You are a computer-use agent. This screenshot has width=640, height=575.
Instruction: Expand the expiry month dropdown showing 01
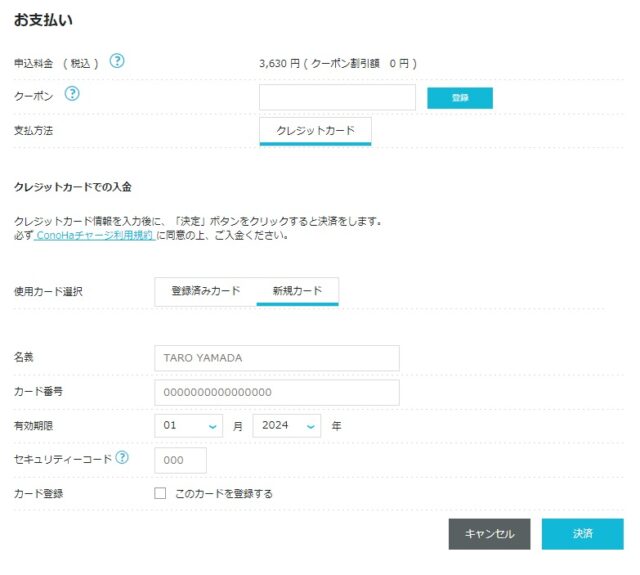pyautogui.click(x=189, y=426)
